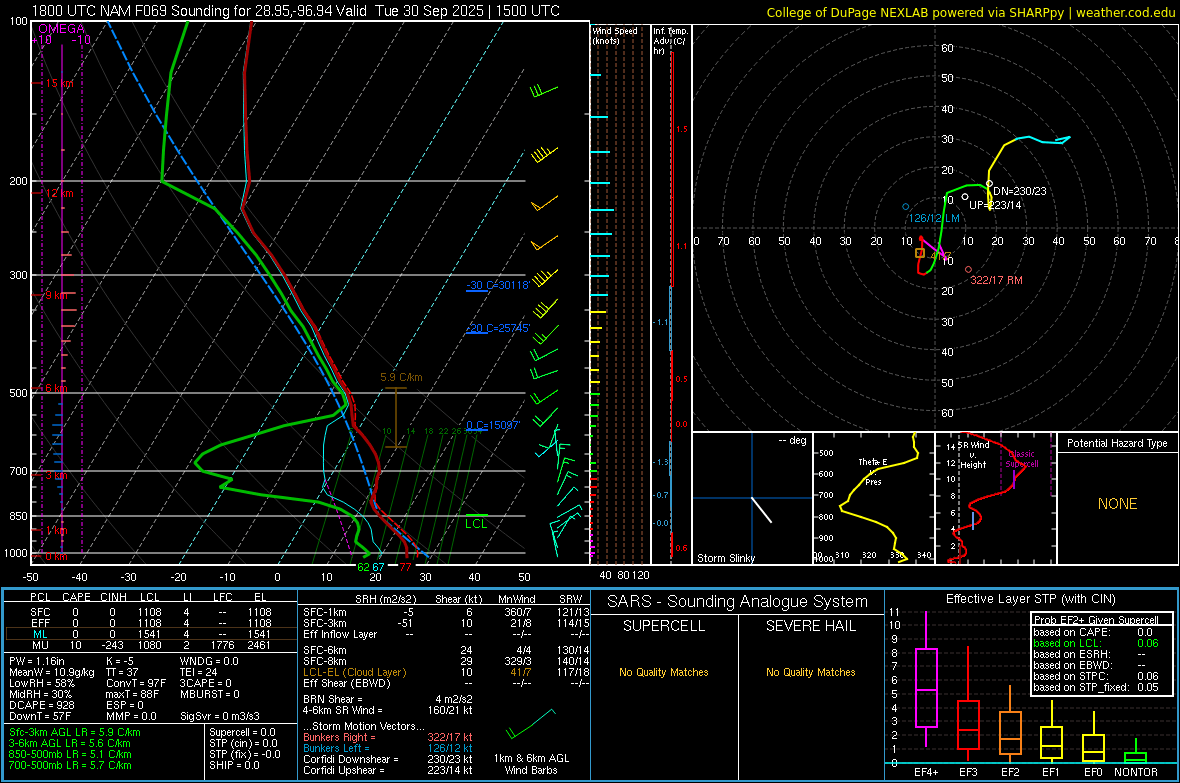
Task: Select the EFF parcel row
Action: [151, 623]
